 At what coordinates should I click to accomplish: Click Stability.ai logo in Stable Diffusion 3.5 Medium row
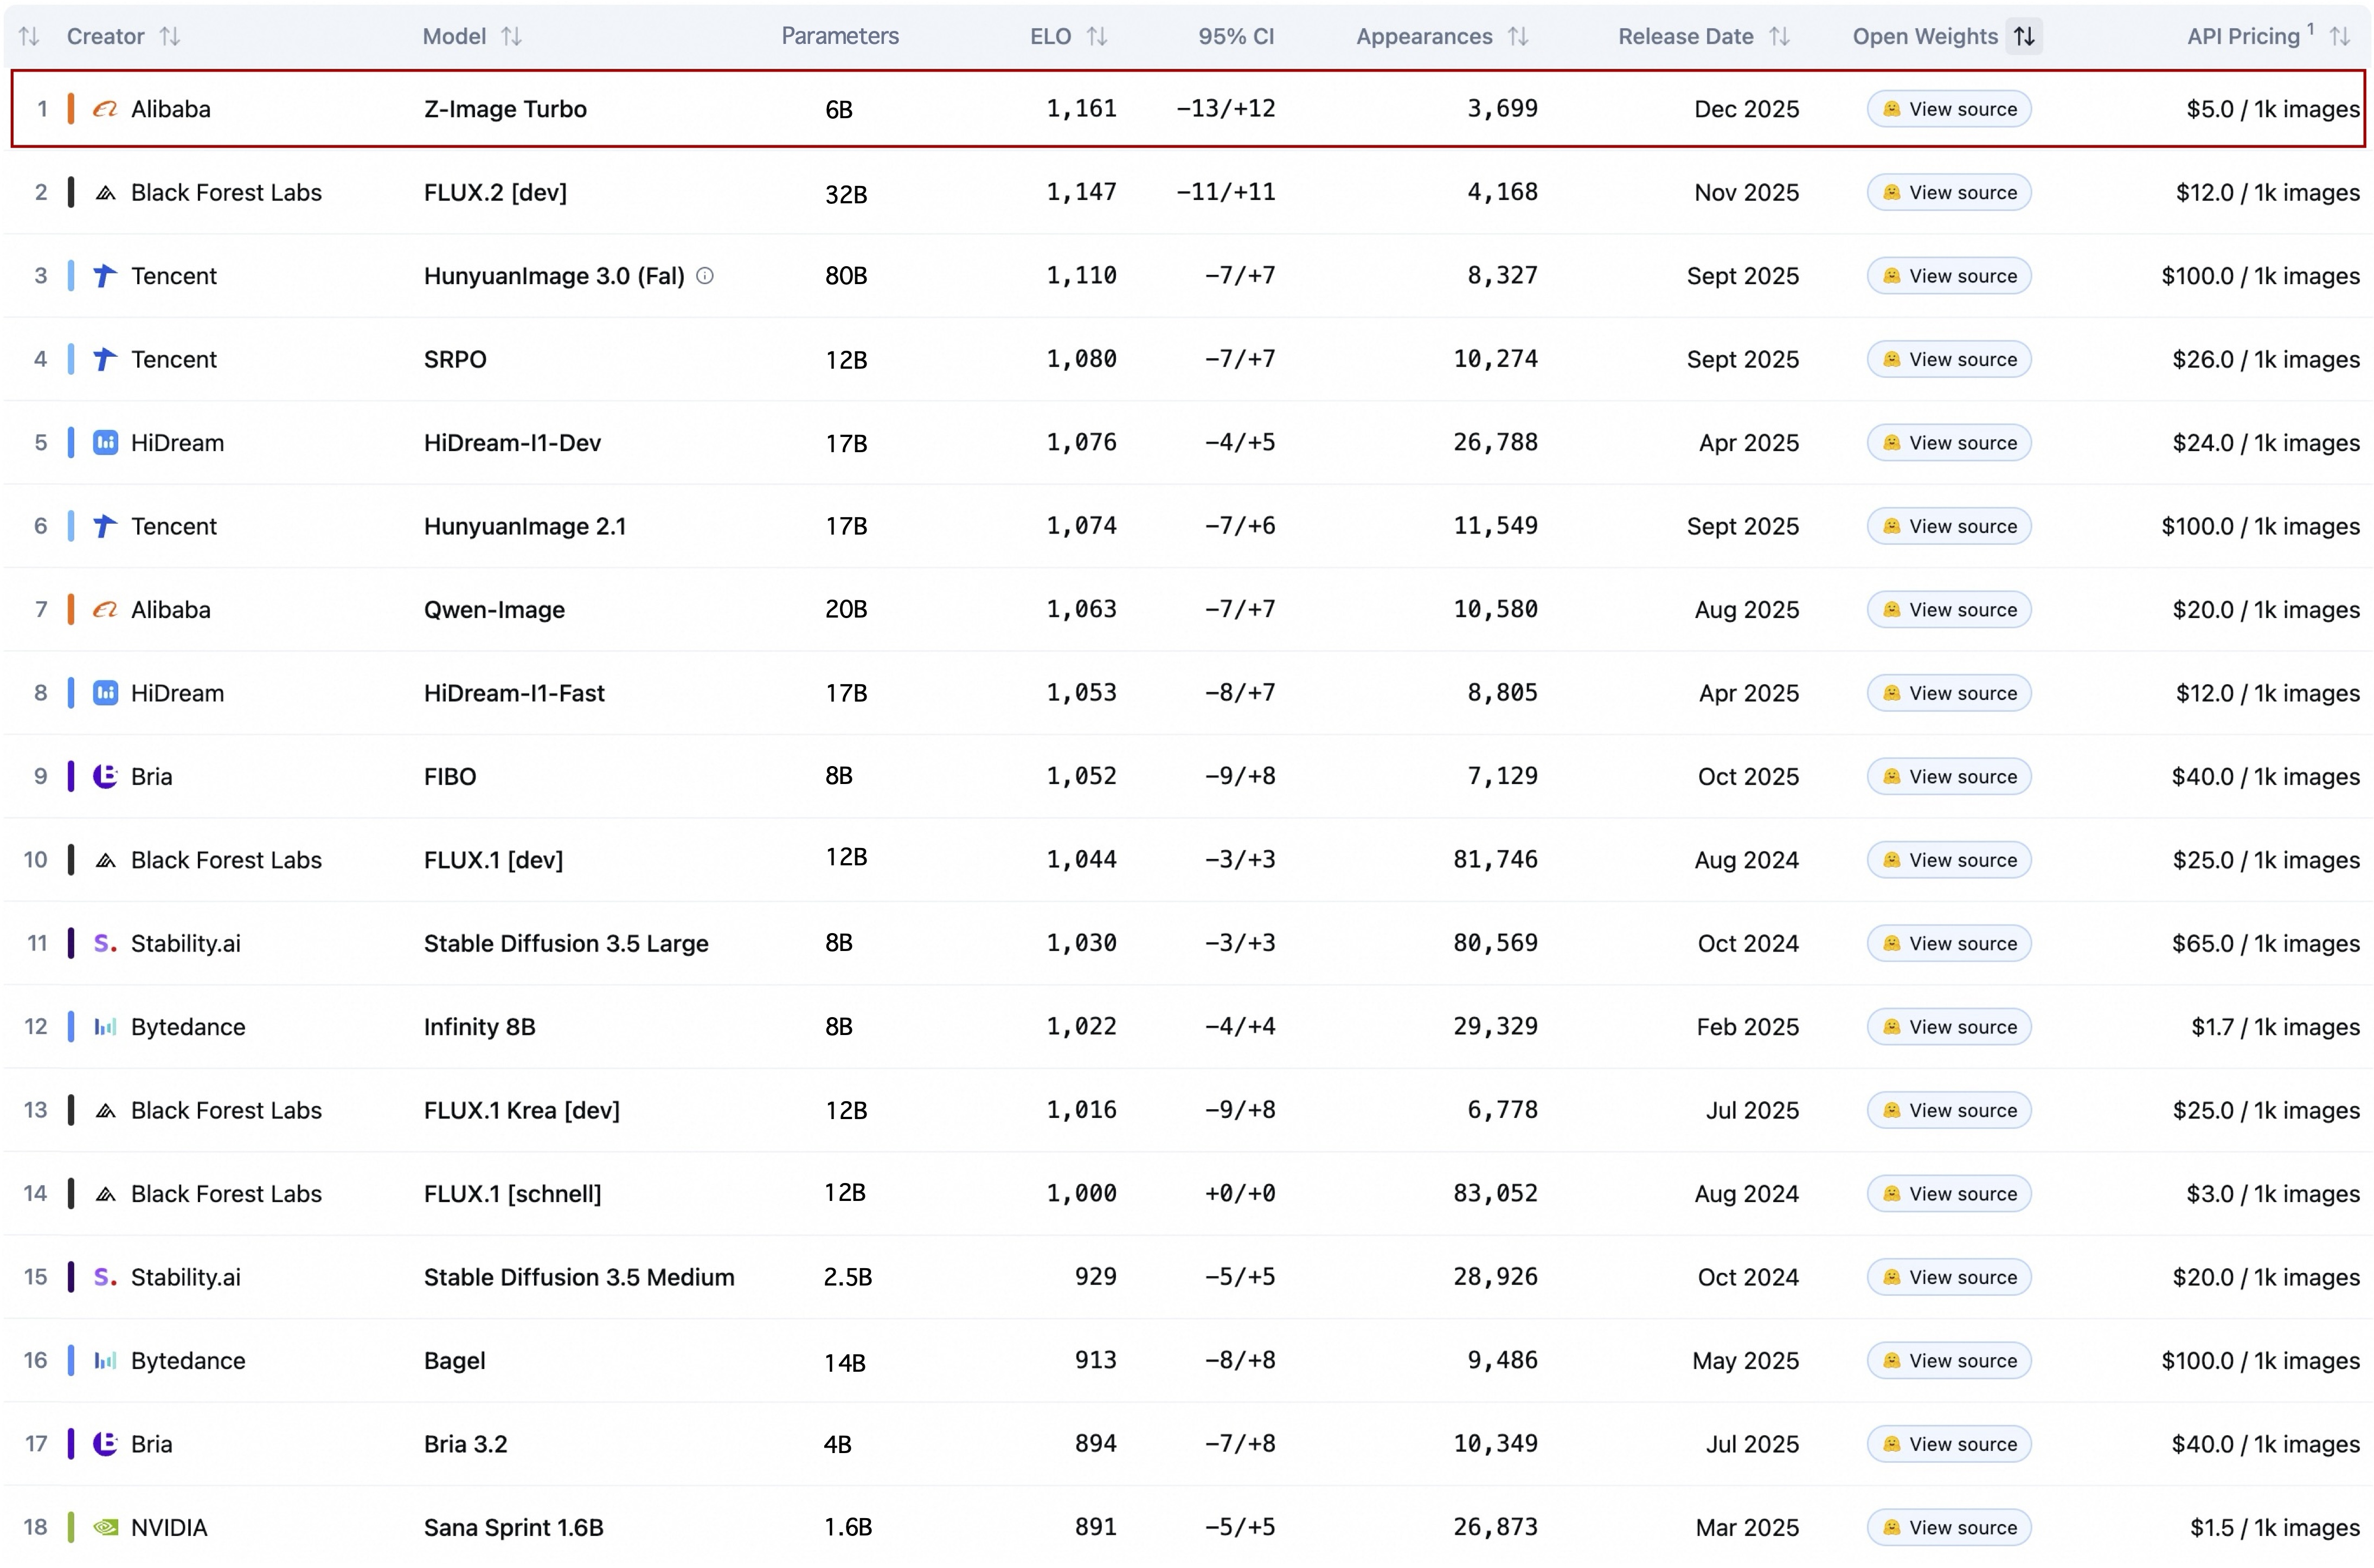105,1278
